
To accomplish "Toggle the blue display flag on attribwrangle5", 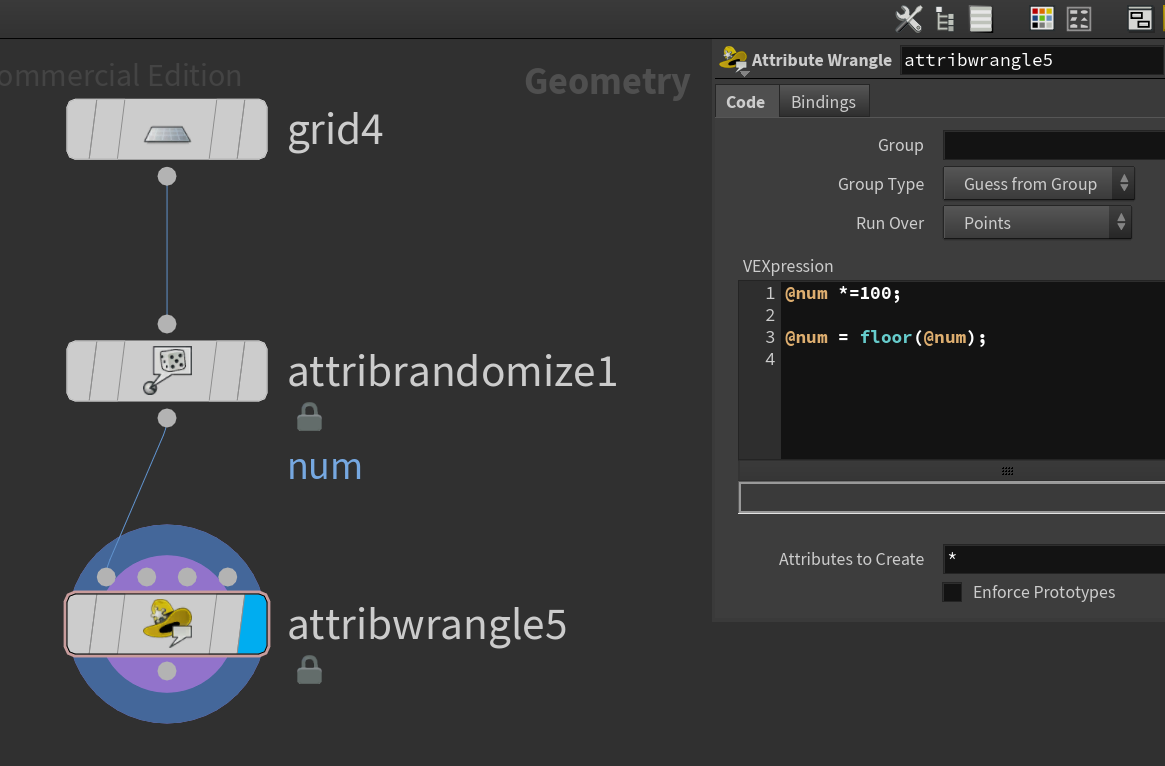I will pos(253,624).
